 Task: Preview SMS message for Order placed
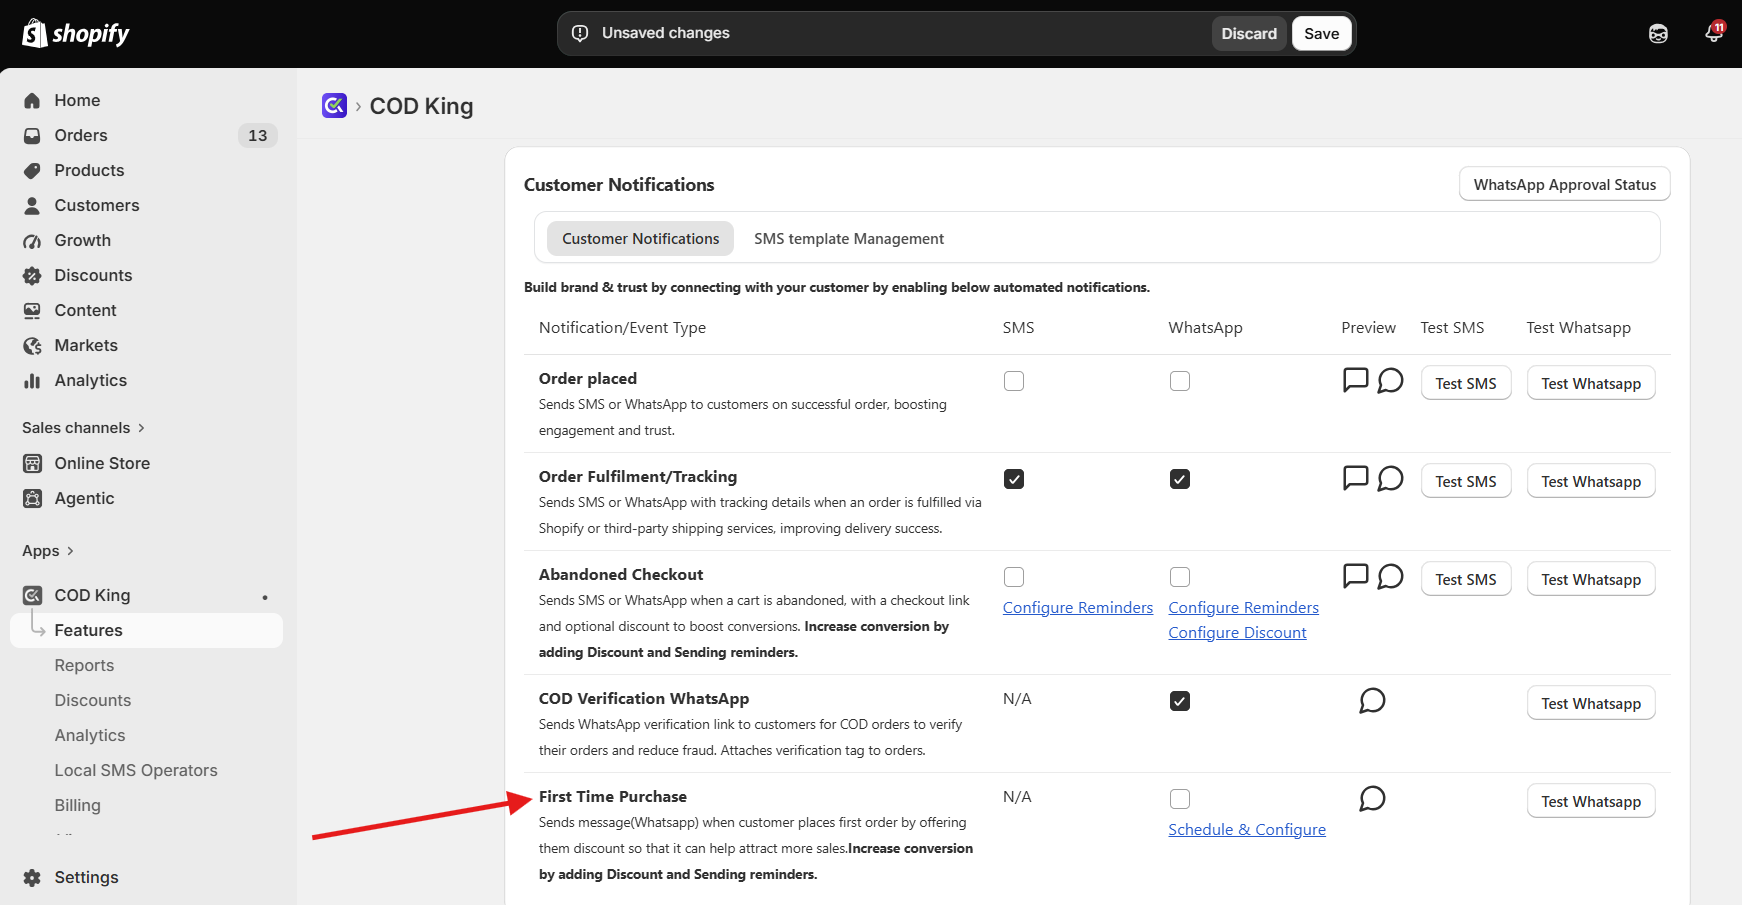[x=1355, y=380]
